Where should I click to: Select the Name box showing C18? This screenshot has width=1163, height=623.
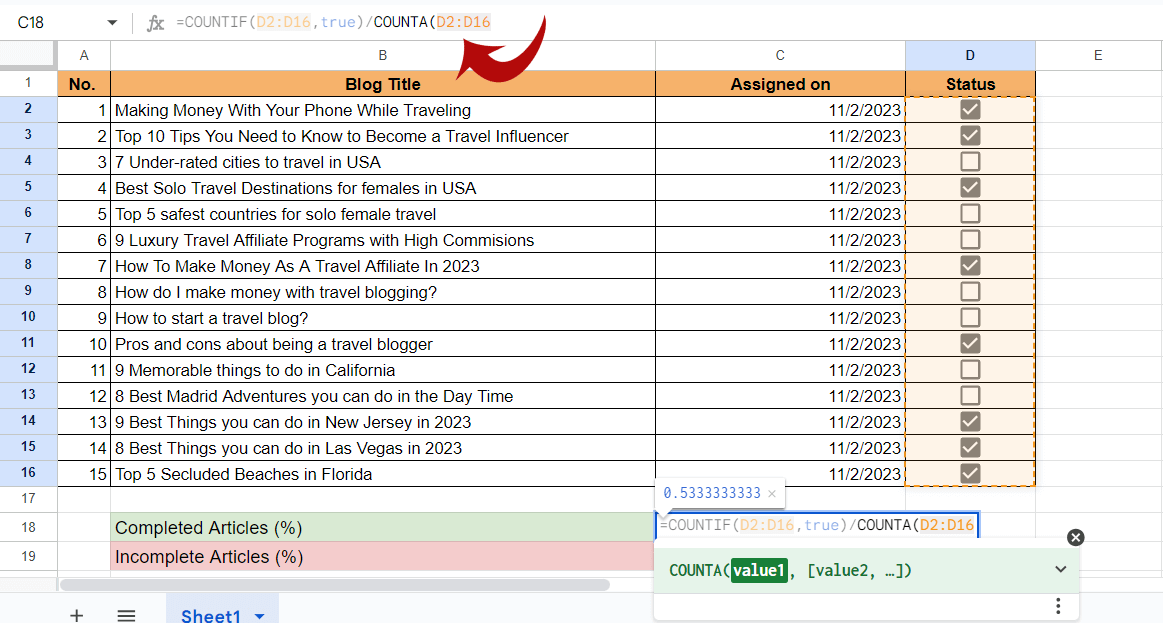pos(30,23)
